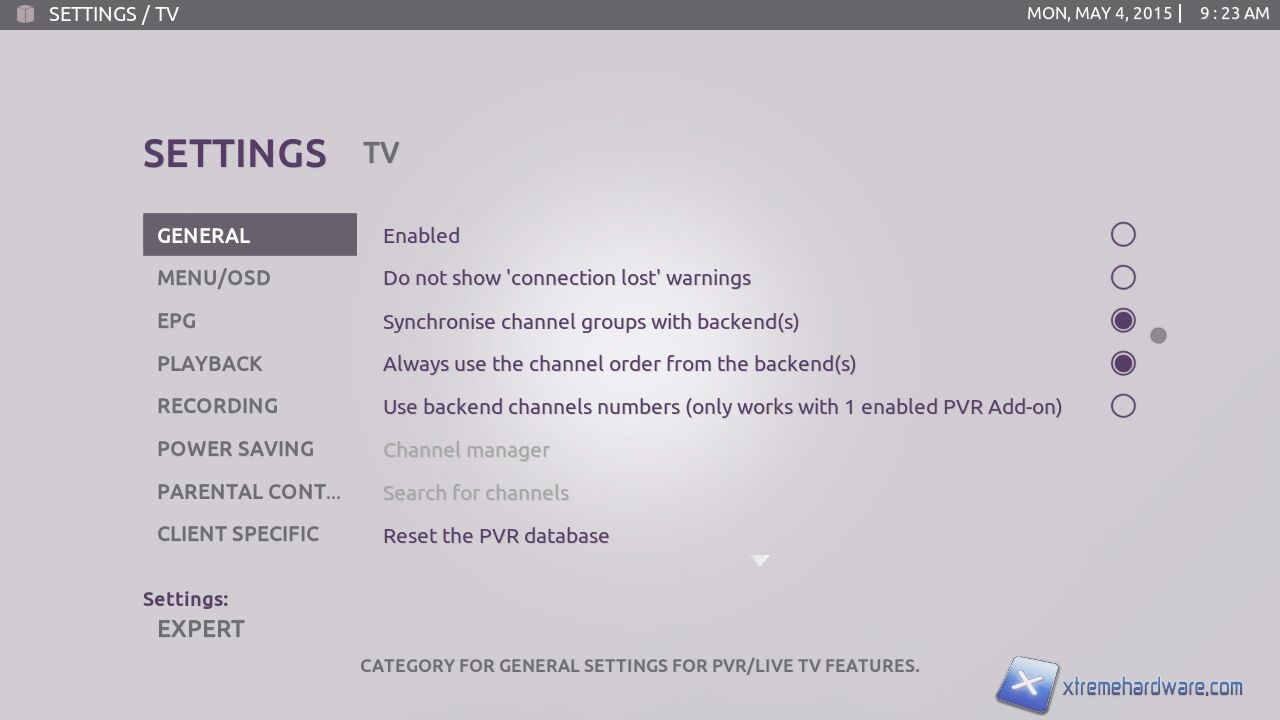The width and height of the screenshot is (1280, 720).
Task: Select the GENERAL category
Action: point(249,235)
